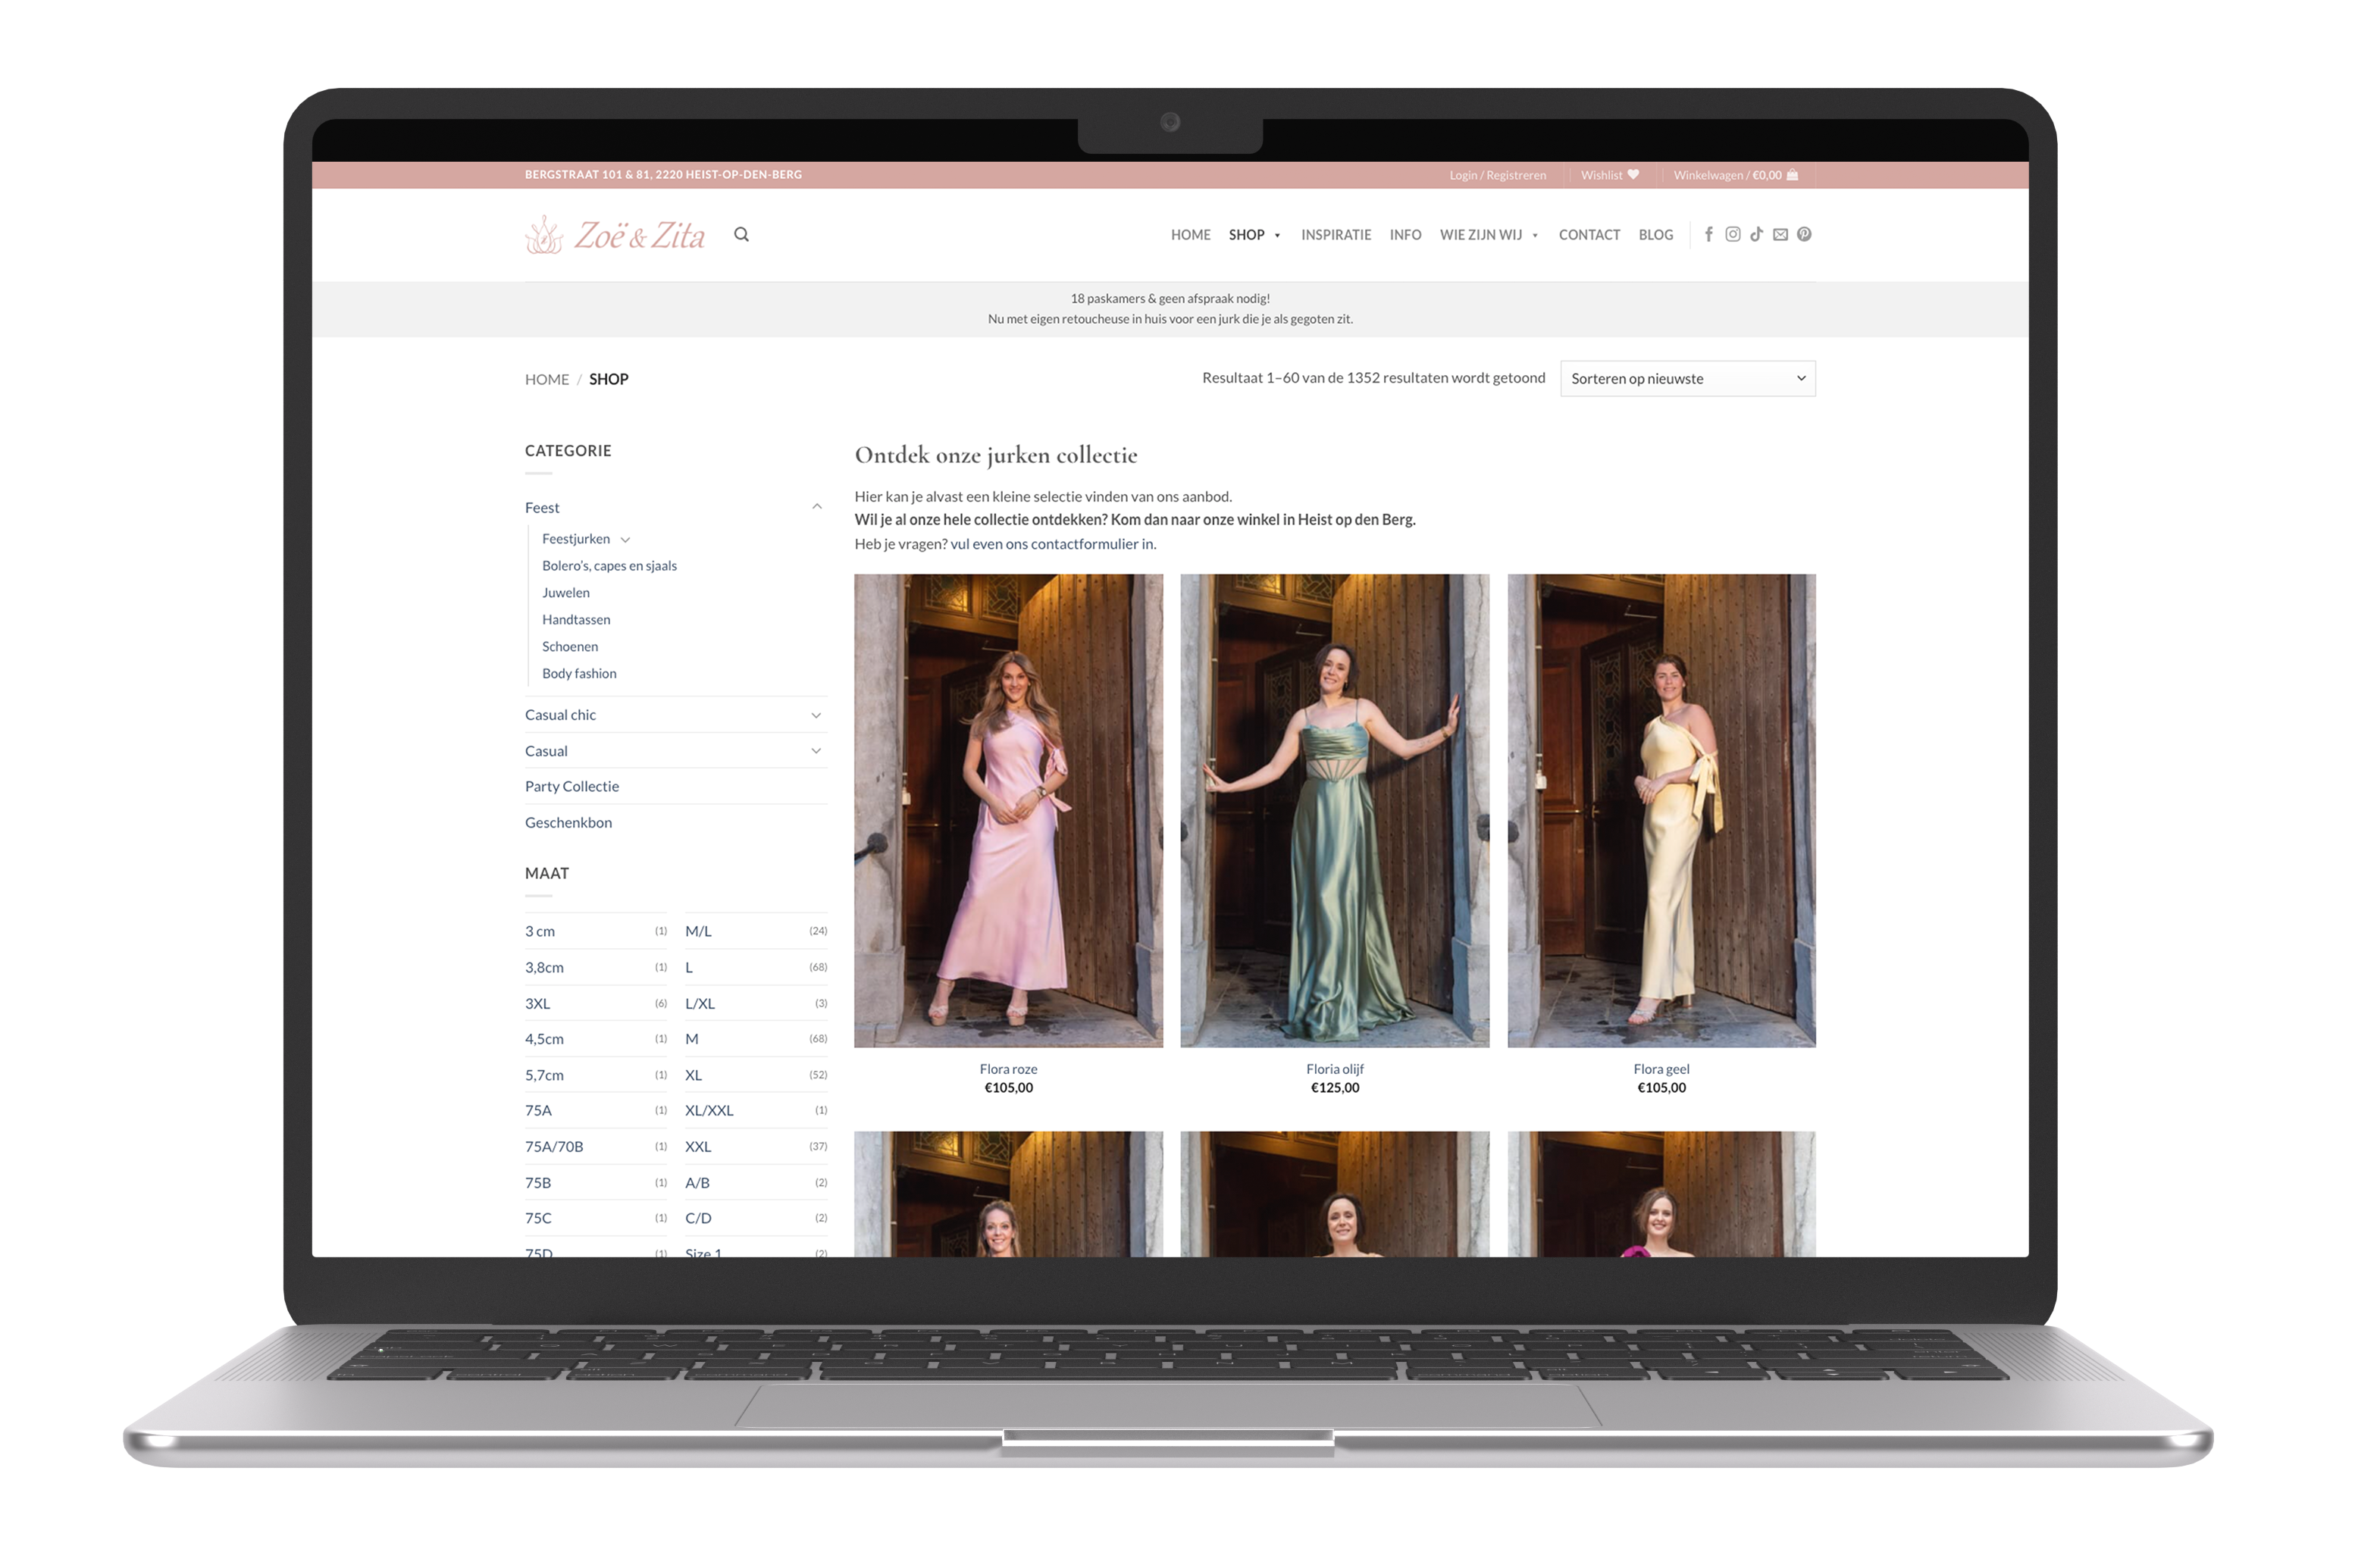Image resolution: width=2380 pixels, height=1568 pixels.
Task: Click the TikTok icon
Action: tap(1757, 235)
